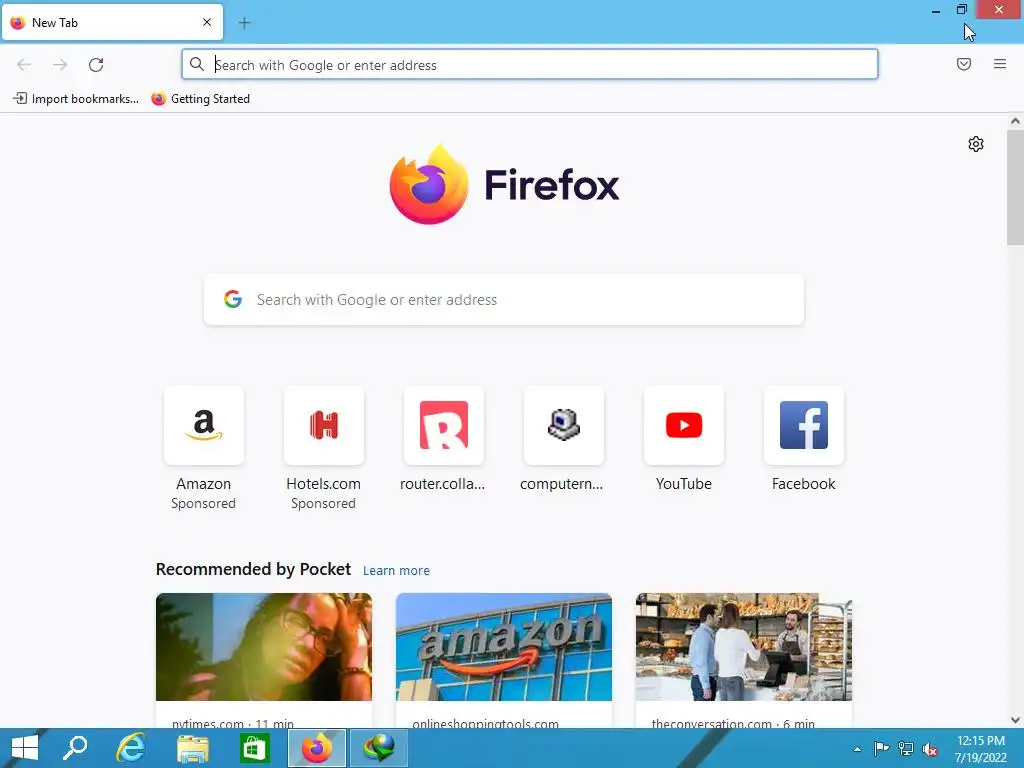
Task: Open the computern... shortcut tile
Action: 564,425
